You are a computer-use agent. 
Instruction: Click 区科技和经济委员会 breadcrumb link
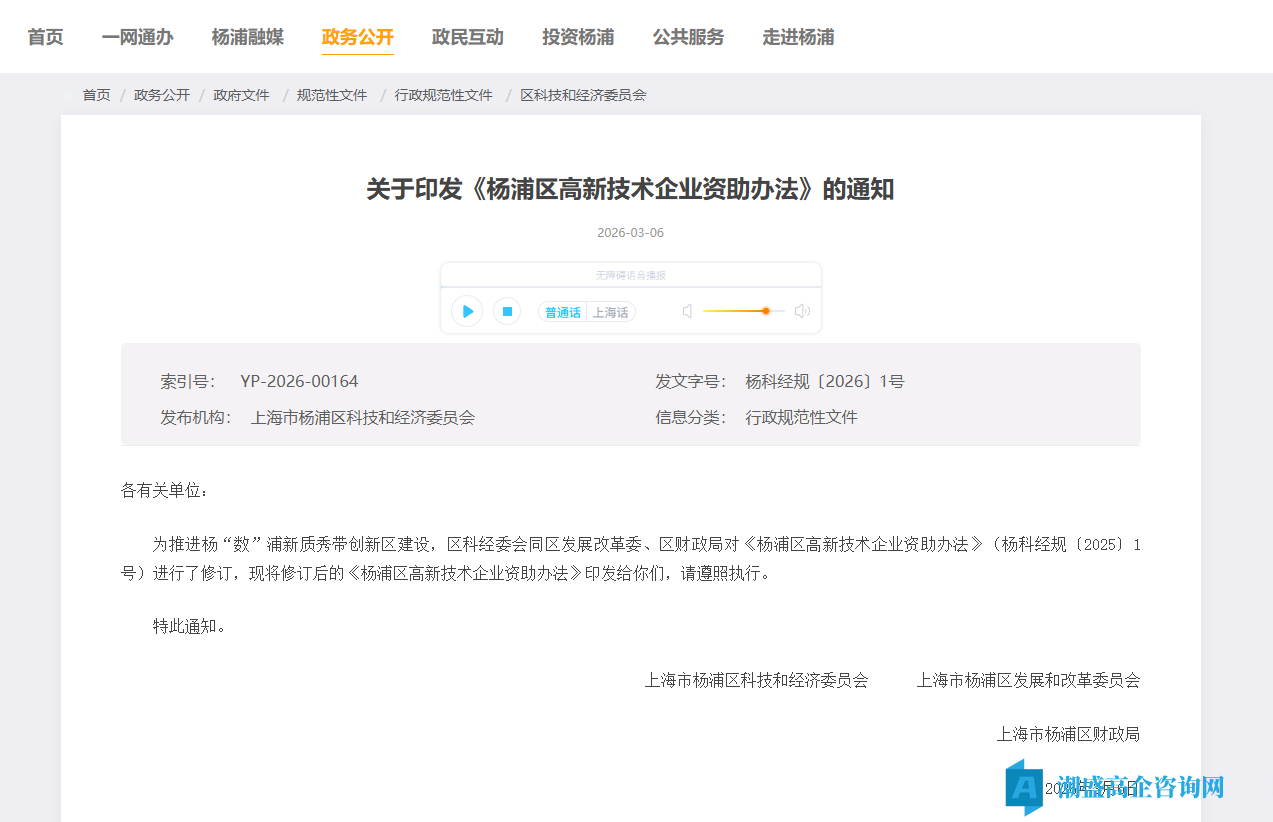click(583, 95)
